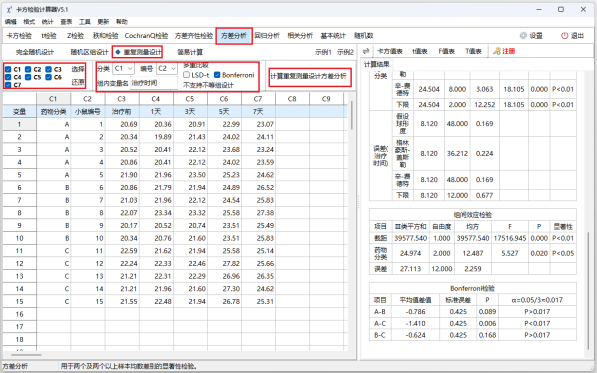Click the 设置 gear icon

(x=524, y=35)
